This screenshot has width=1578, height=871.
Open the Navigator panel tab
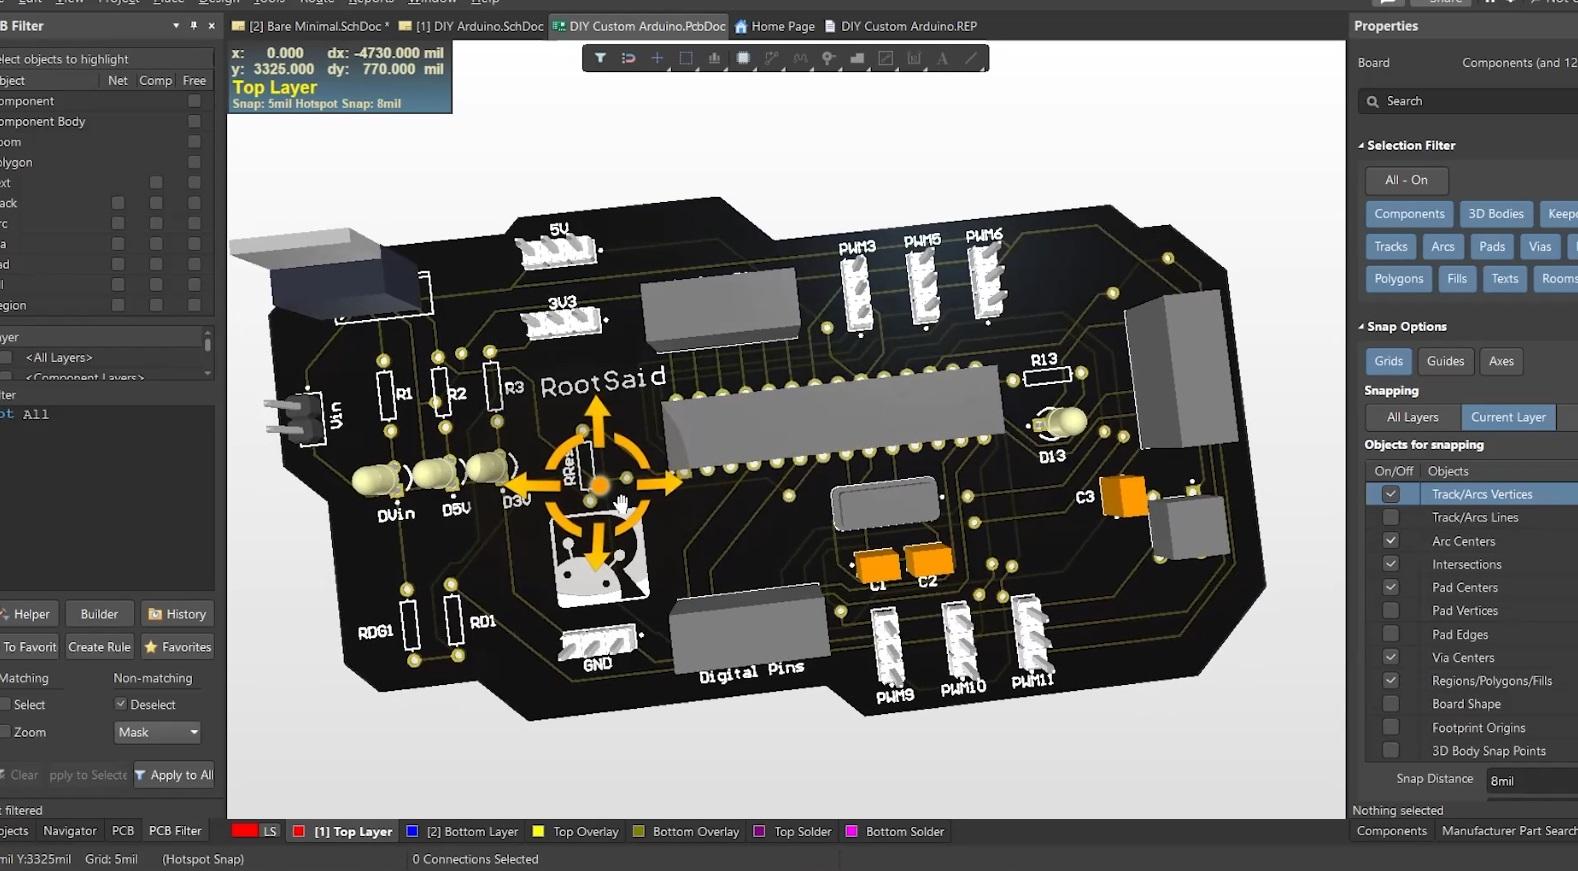[70, 831]
